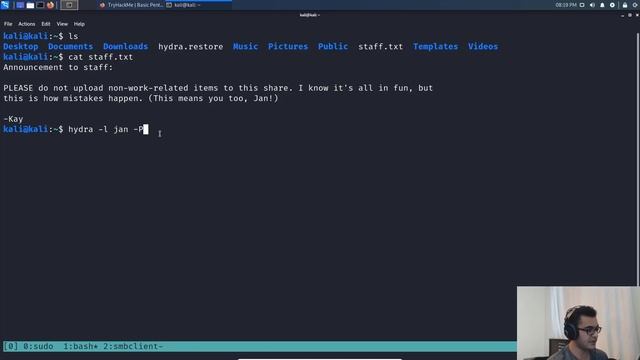Click the 'Pictures' directory name
640x360 pixels.
coord(288,47)
